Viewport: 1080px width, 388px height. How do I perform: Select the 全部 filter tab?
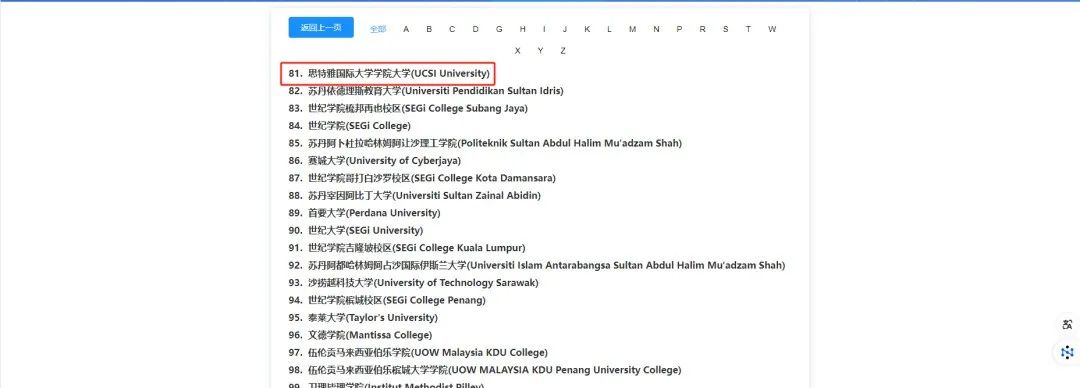click(377, 29)
